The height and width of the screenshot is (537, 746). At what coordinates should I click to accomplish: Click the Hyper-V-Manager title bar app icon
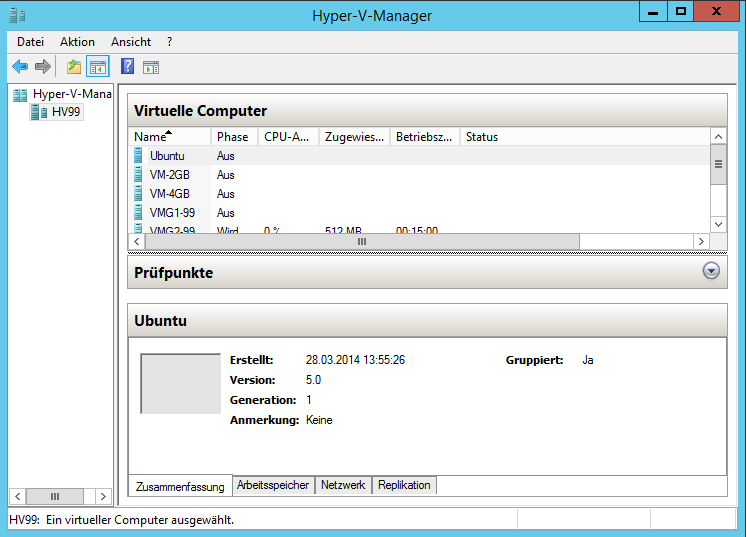click(x=17, y=15)
